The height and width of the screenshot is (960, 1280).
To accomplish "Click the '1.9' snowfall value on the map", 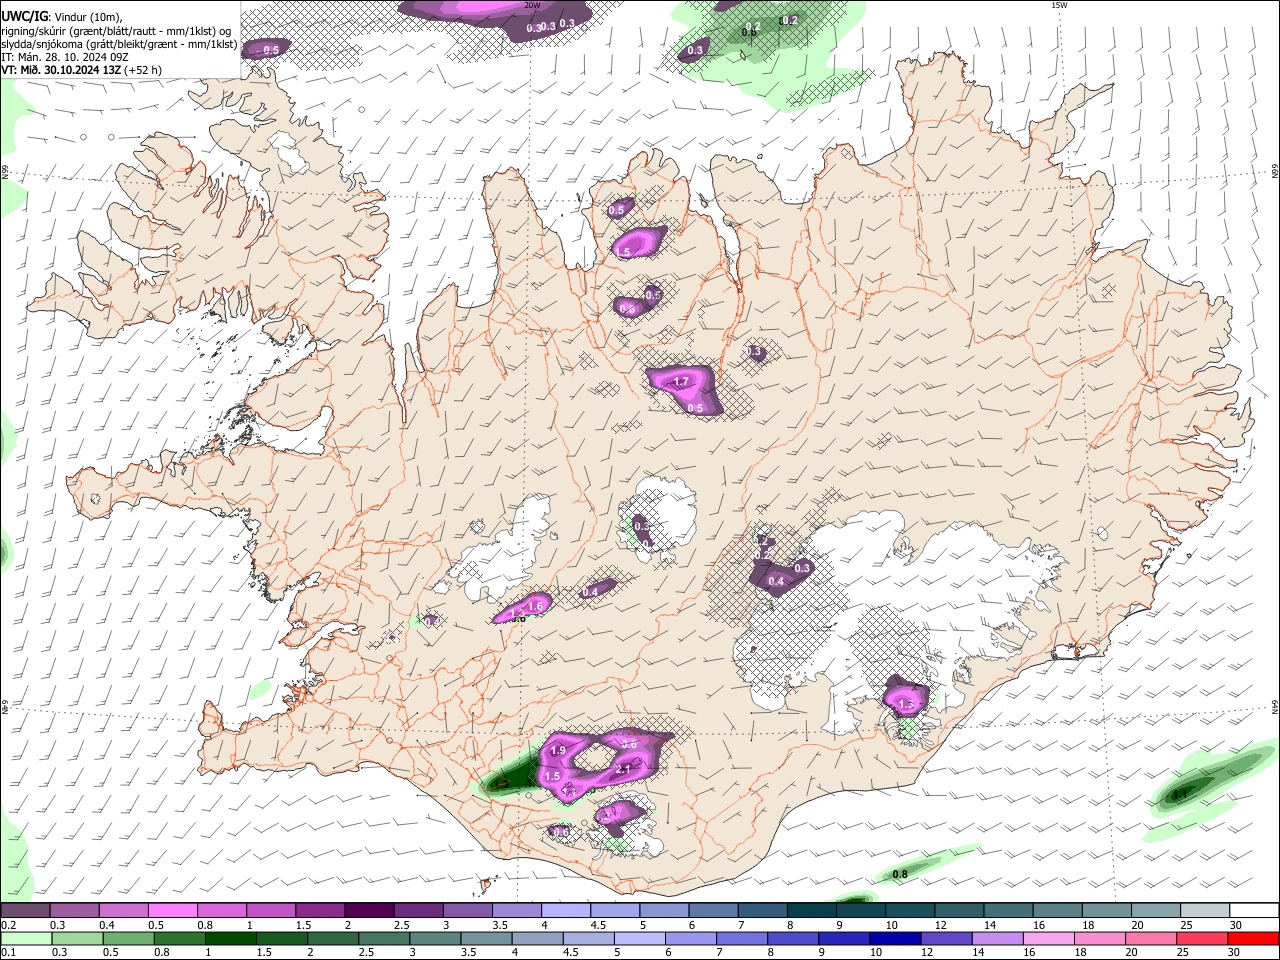I will click(x=558, y=750).
